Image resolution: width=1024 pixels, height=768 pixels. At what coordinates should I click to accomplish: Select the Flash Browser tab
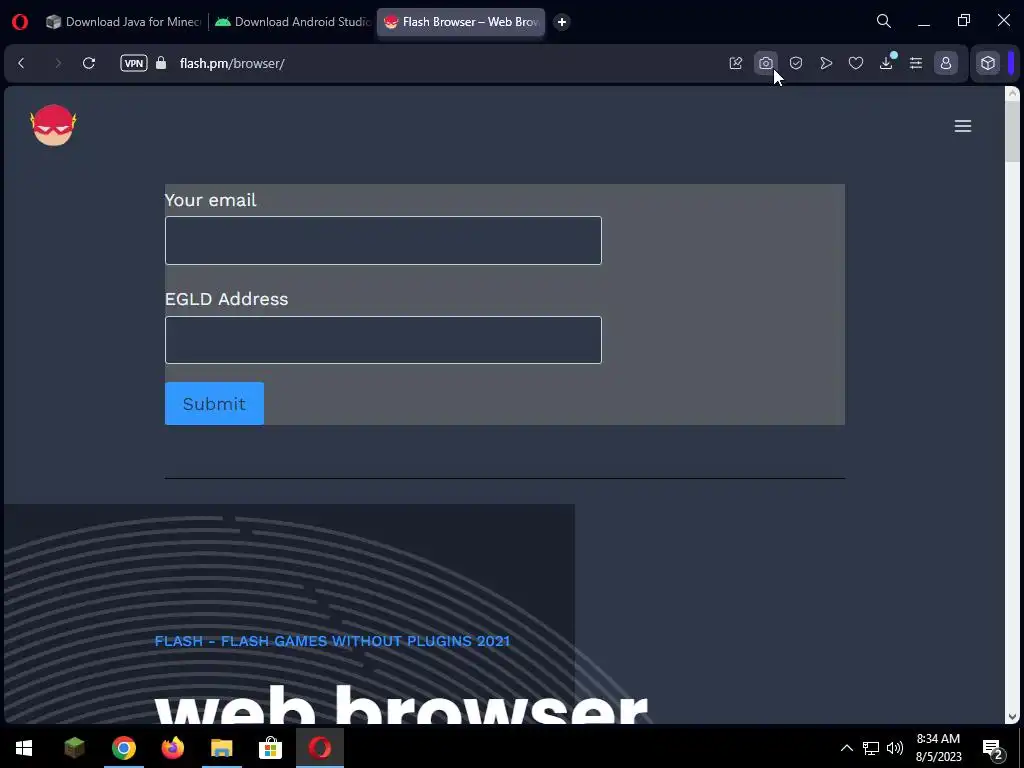[x=461, y=22]
